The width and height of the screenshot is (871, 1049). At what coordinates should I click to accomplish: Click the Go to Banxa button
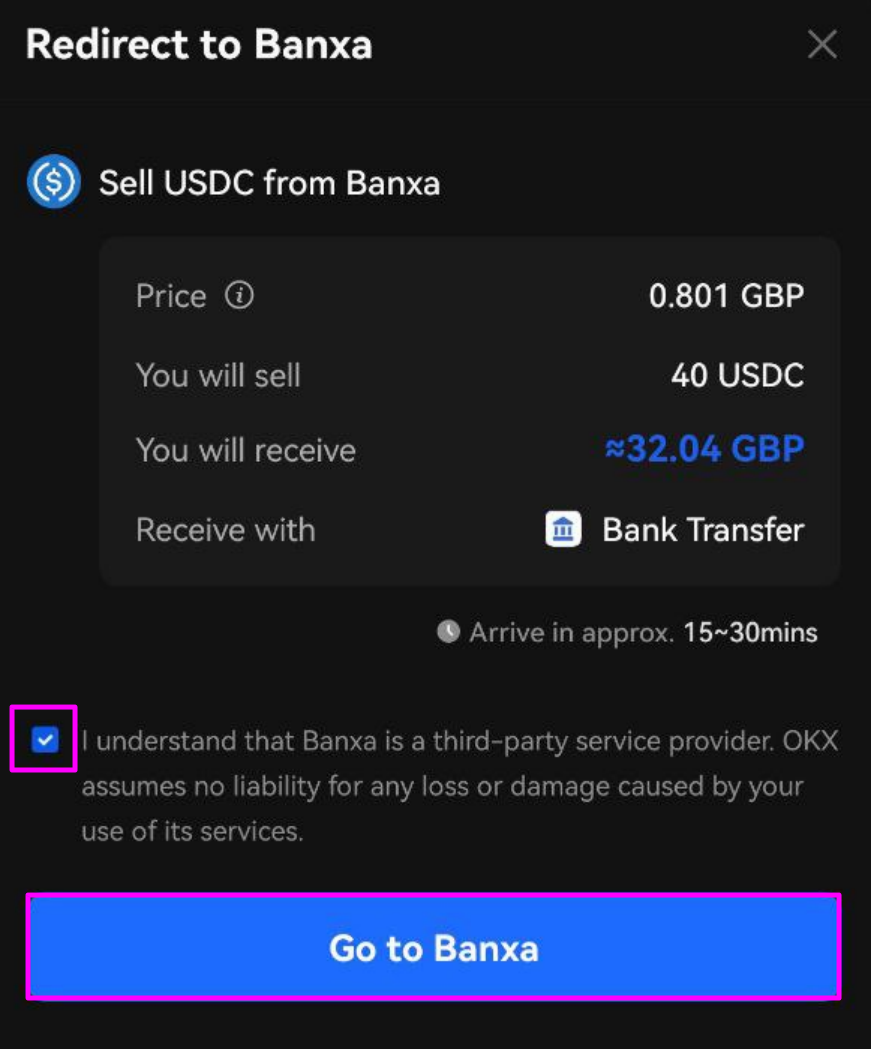433,947
